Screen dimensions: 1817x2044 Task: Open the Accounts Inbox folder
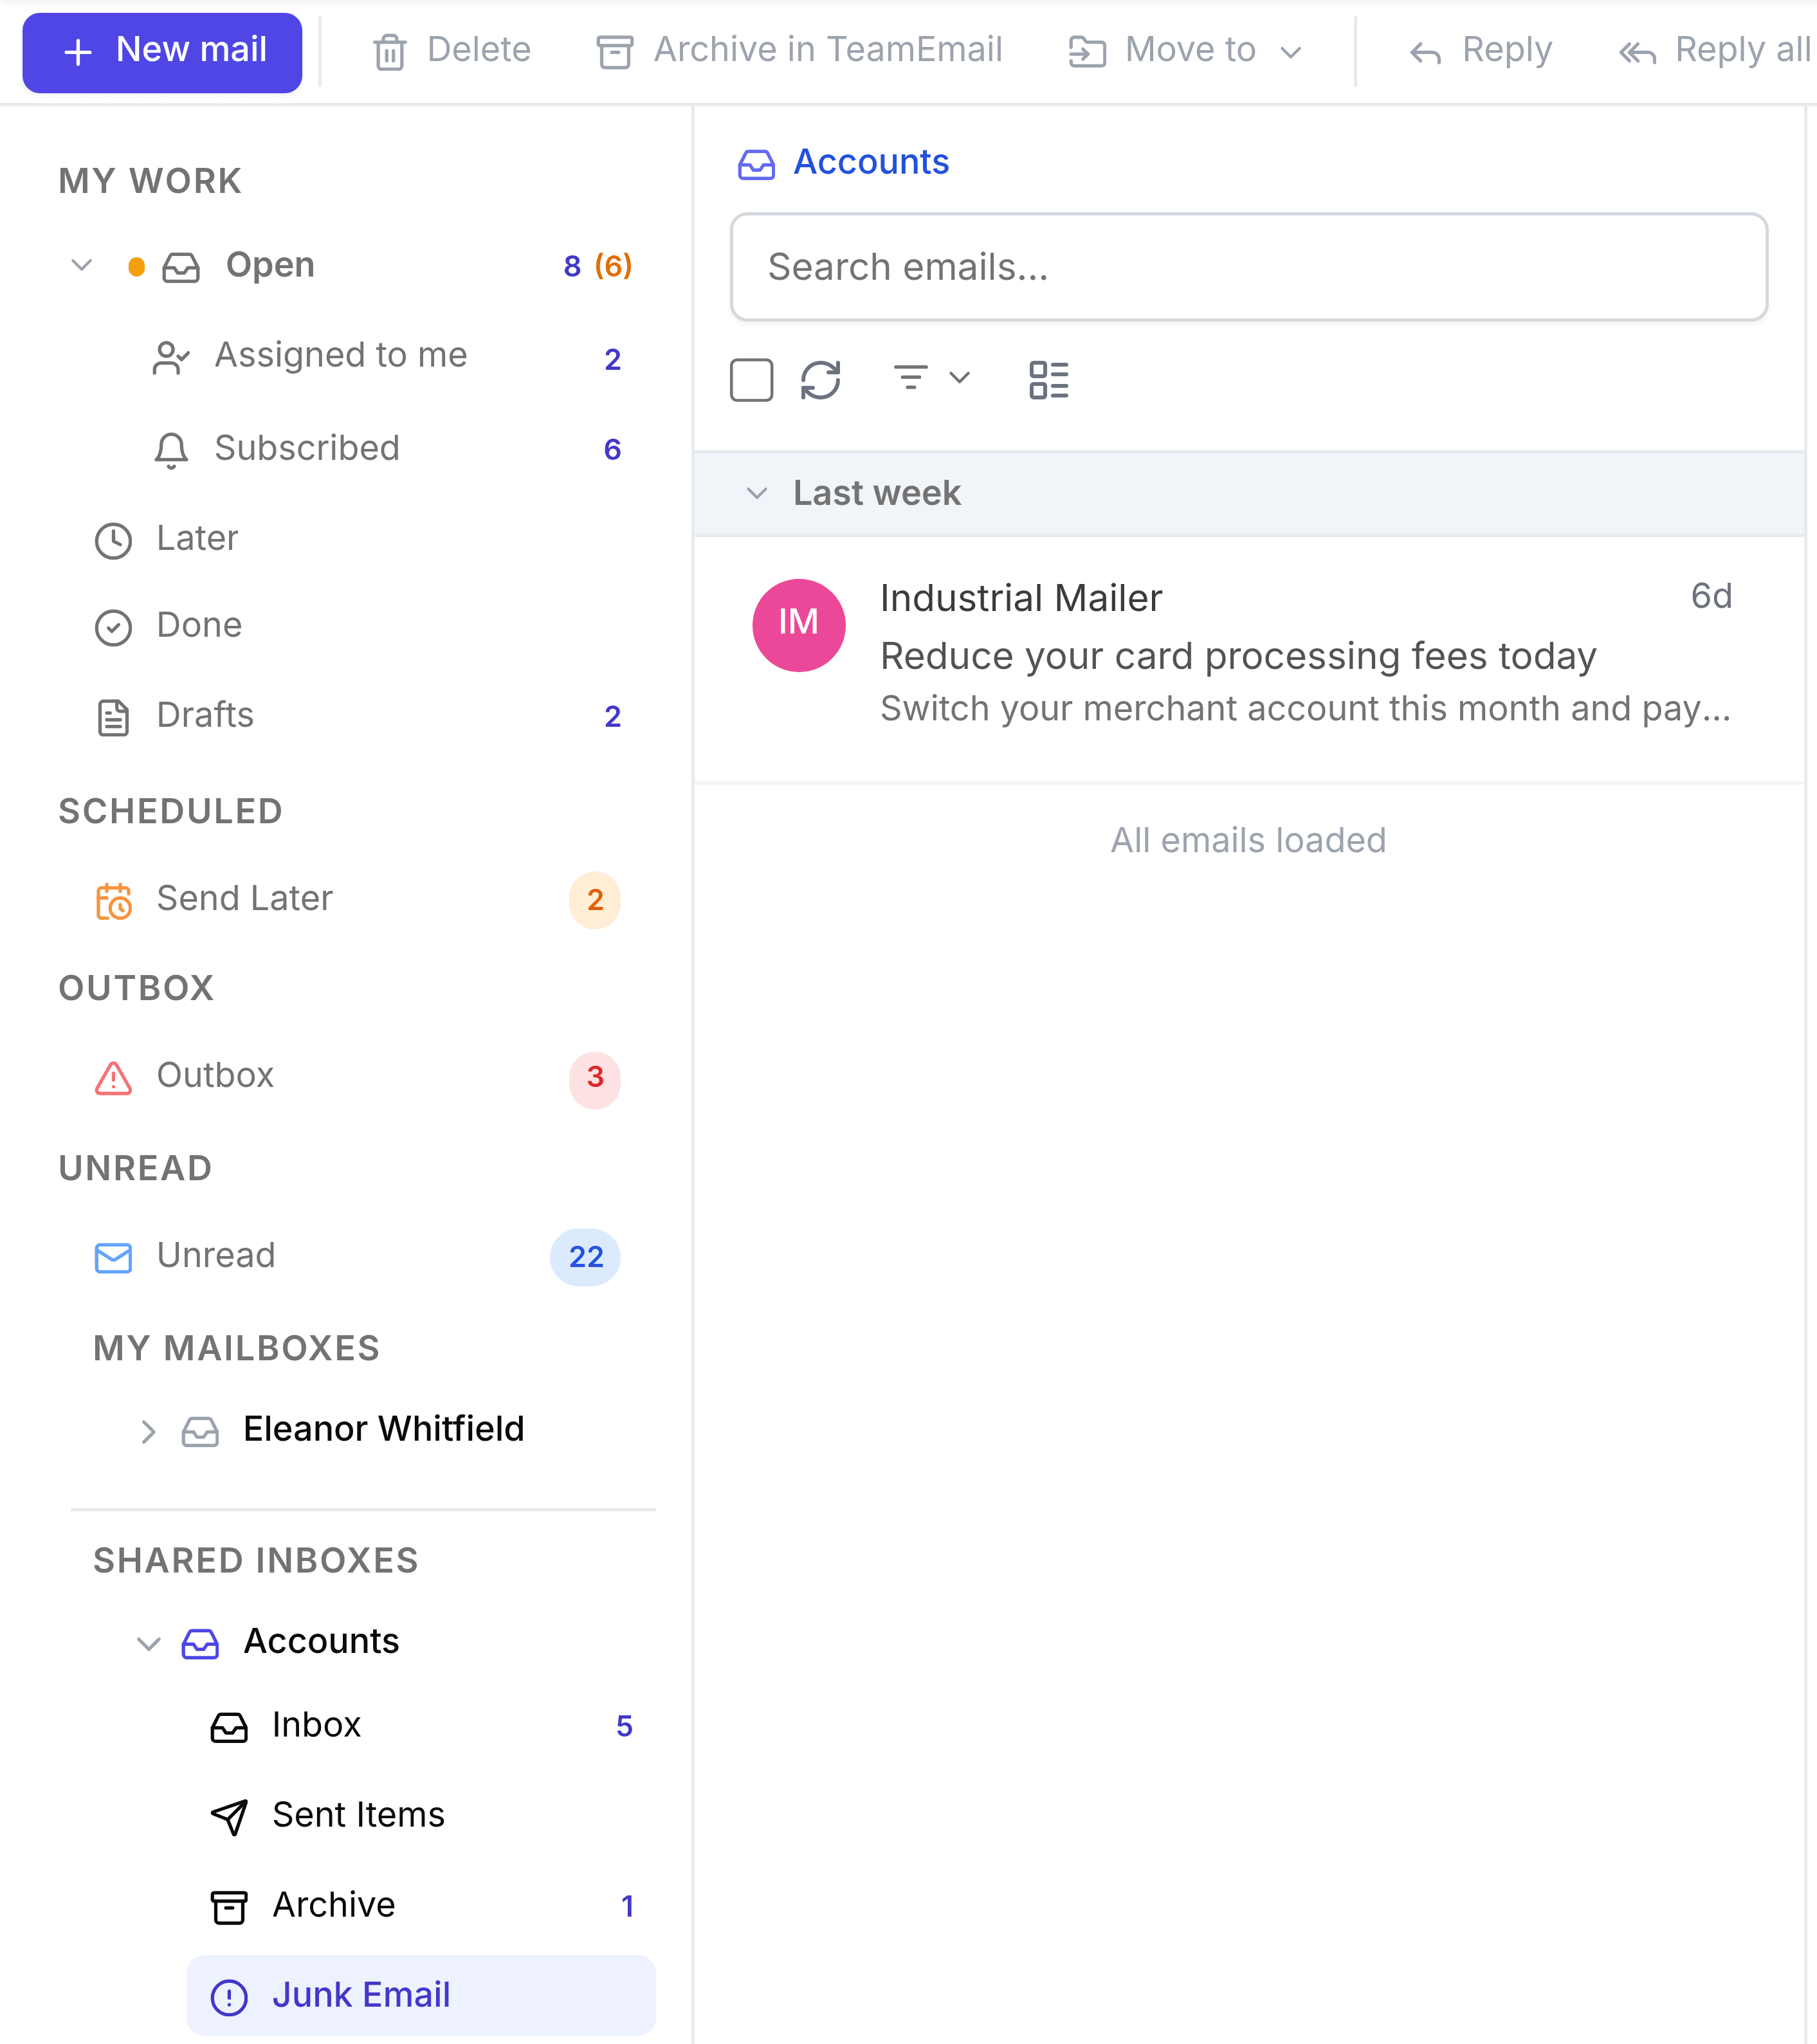(421, 1726)
